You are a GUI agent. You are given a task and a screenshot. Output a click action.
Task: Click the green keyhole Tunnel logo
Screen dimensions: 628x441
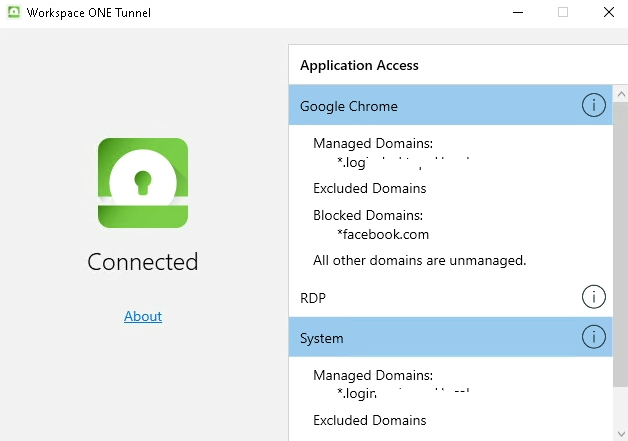(x=143, y=183)
